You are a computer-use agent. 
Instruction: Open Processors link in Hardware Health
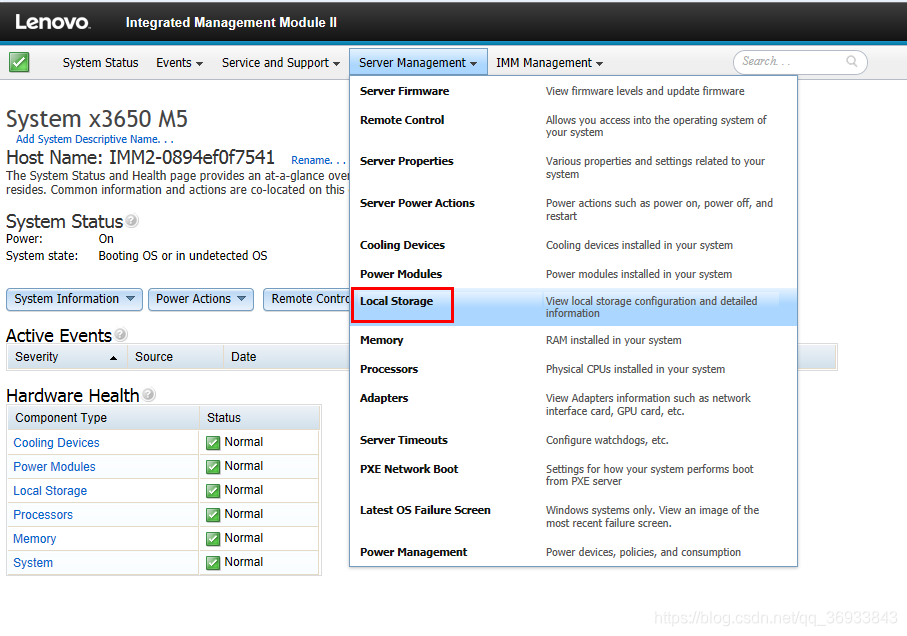coord(43,515)
